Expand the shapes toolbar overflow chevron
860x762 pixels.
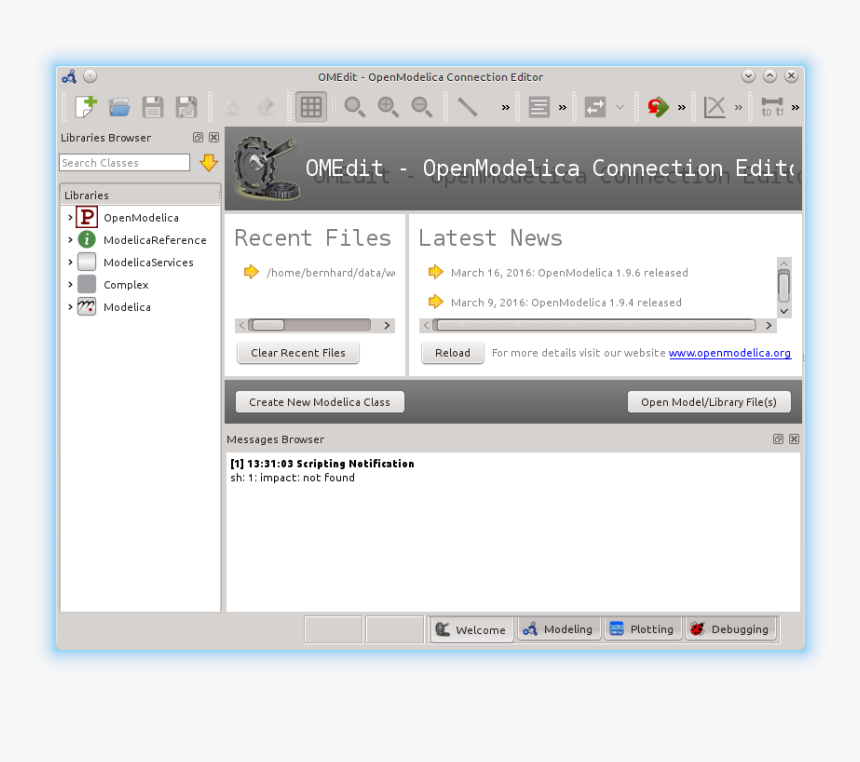point(506,108)
